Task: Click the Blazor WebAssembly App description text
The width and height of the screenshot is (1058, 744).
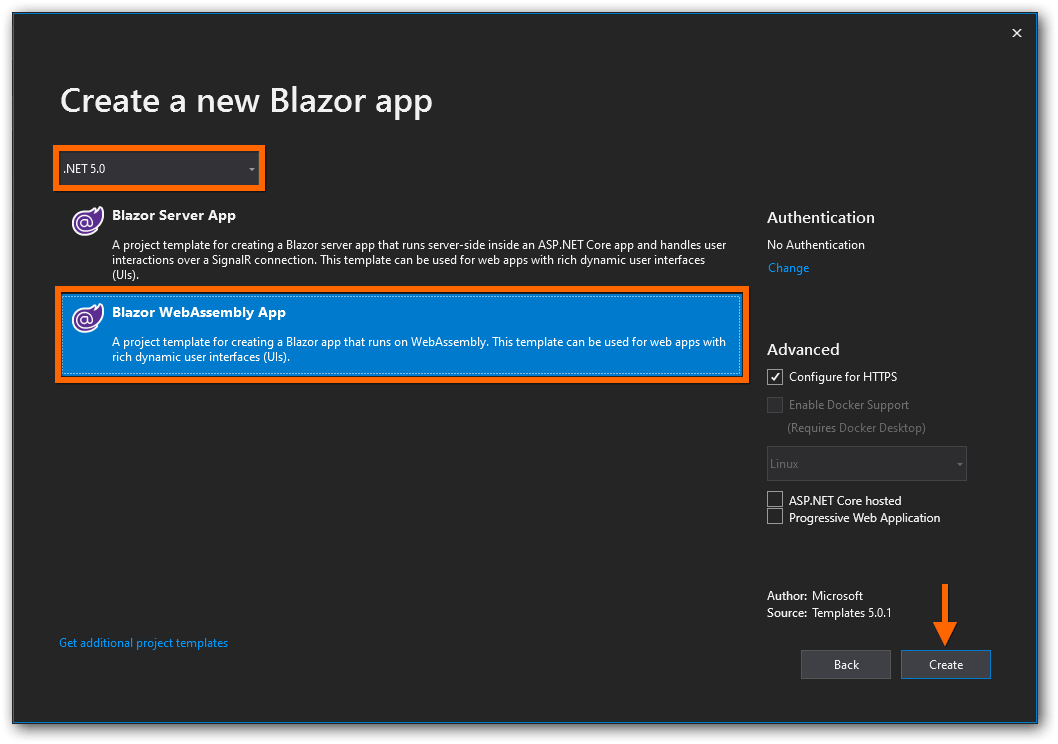Action: (418, 349)
